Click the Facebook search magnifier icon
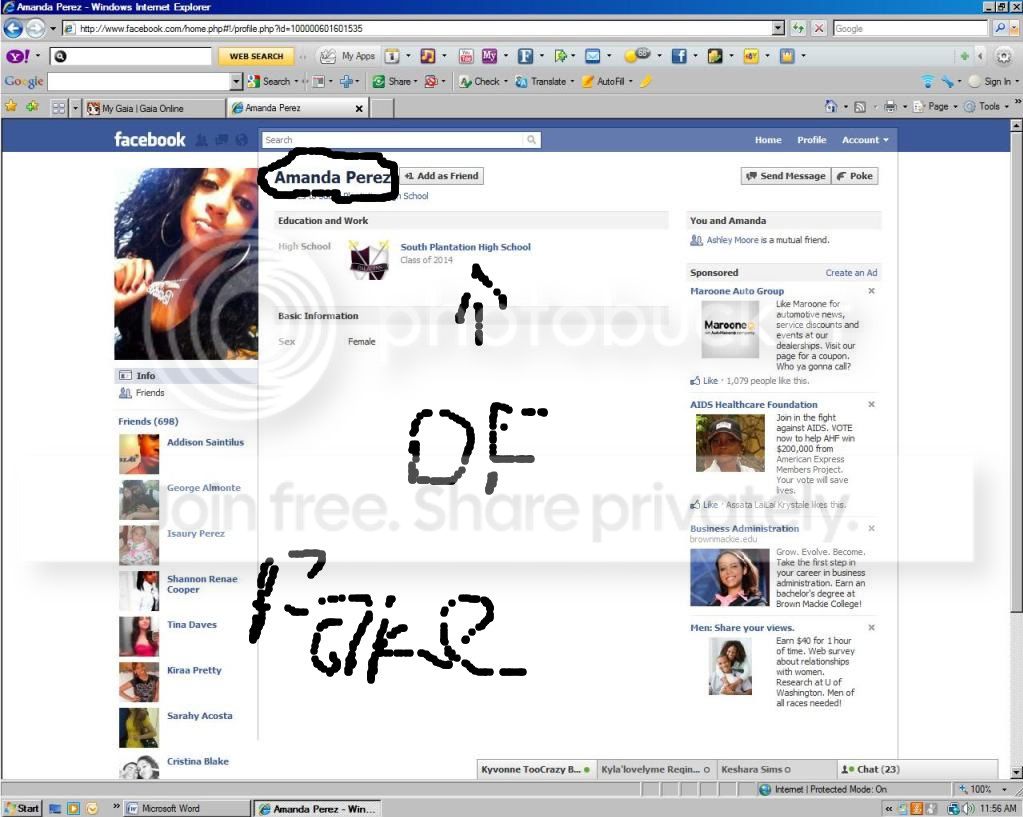Image resolution: width=1023 pixels, height=817 pixels. point(531,140)
